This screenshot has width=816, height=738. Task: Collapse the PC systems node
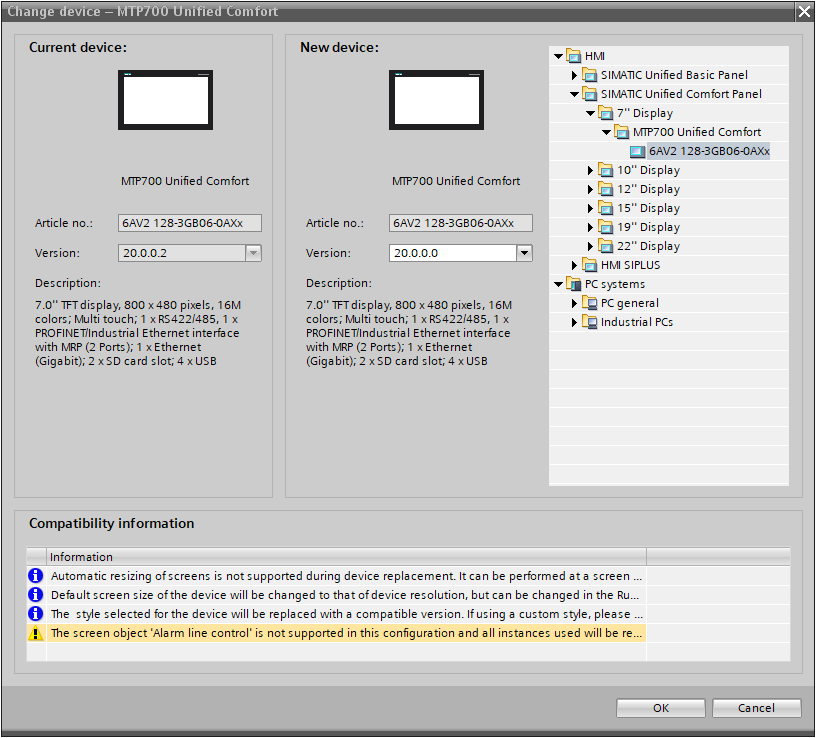click(558, 284)
